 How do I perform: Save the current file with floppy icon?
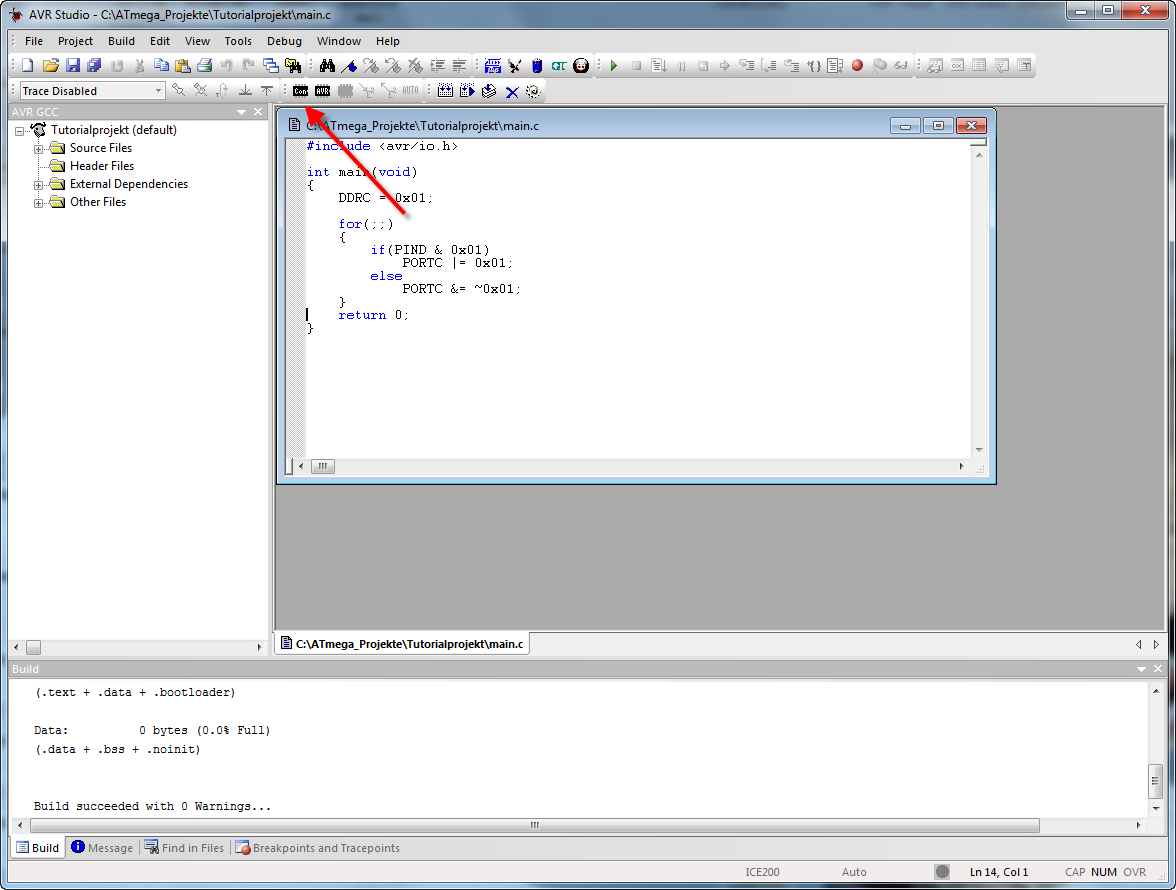tap(73, 66)
